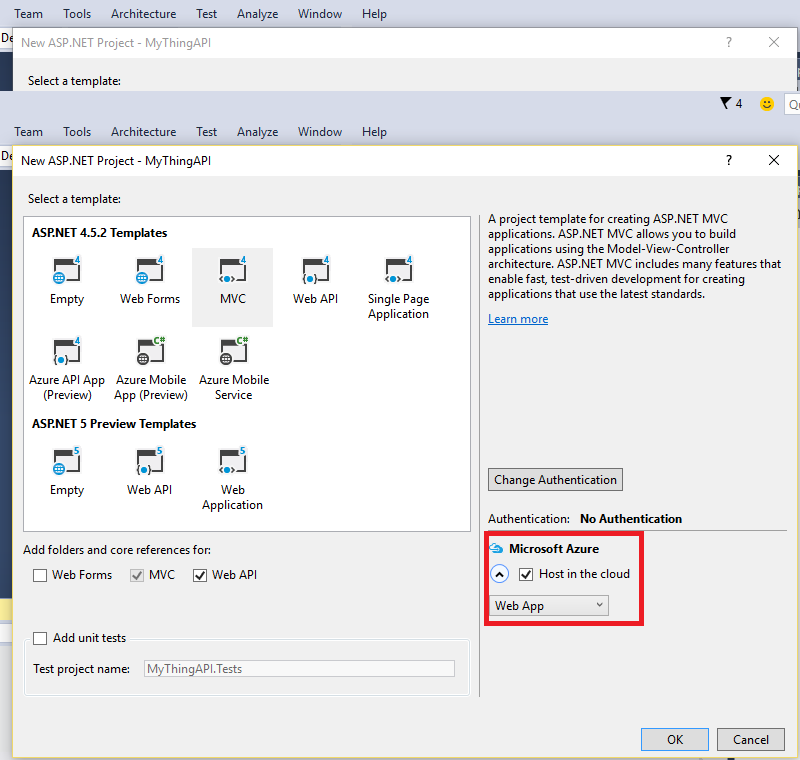Enable the Web Forms core references checkbox
Image resolution: width=800 pixels, height=760 pixels.
pyautogui.click(x=40, y=575)
